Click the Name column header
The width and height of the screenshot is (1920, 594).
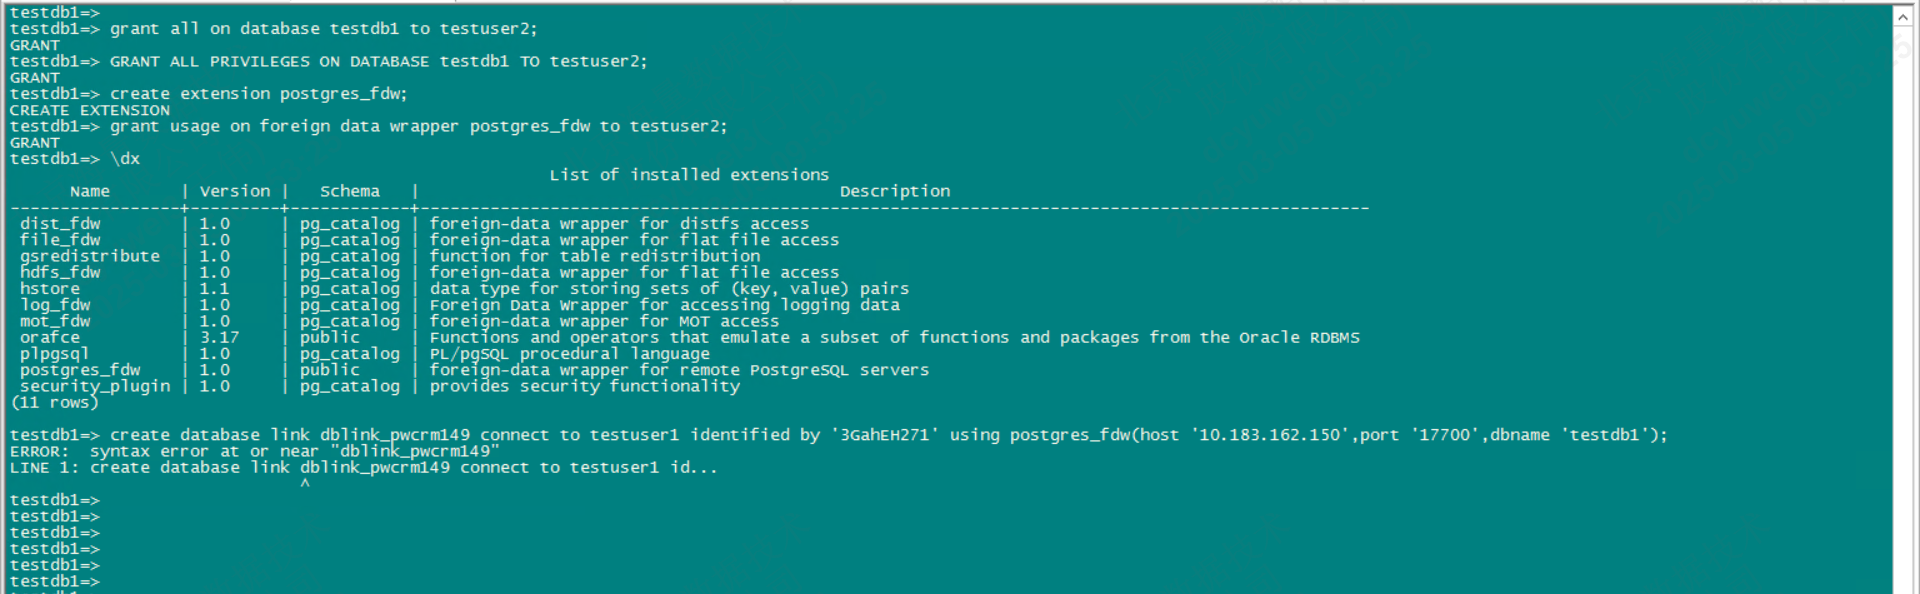90,191
